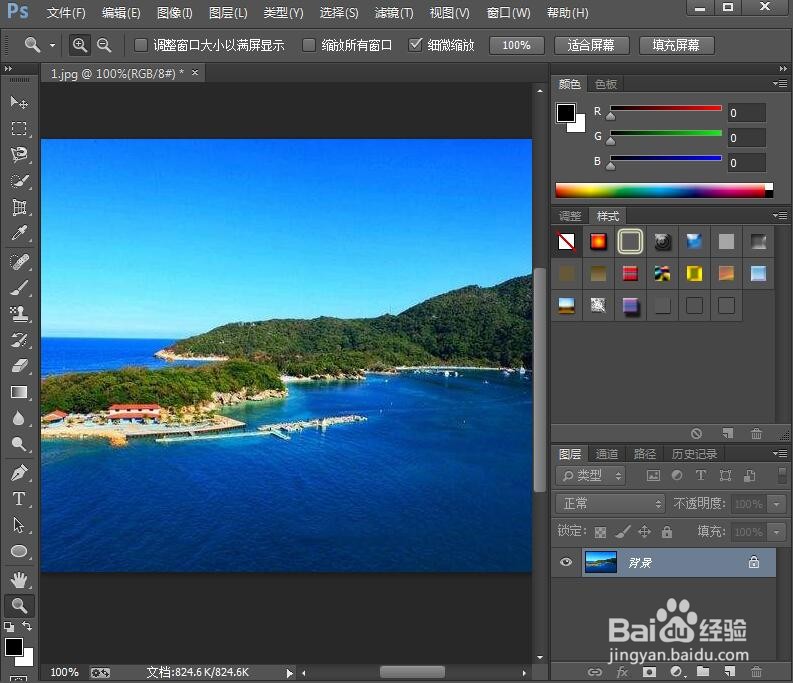
Task: Select the Crop tool
Action: pos(19,207)
